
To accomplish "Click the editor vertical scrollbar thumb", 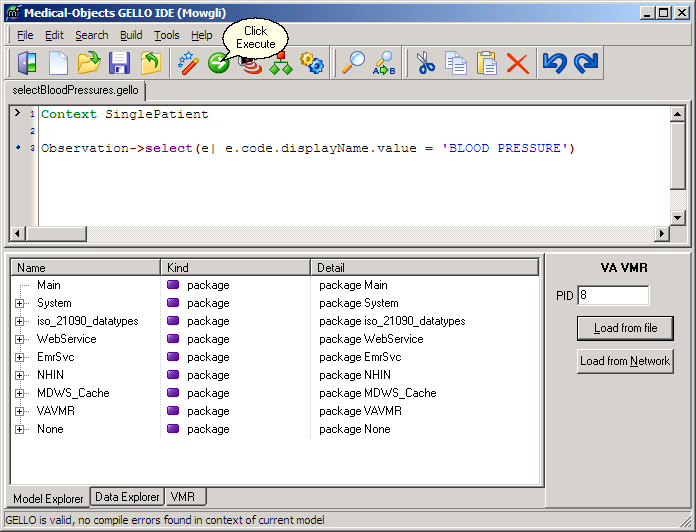I will tap(677, 156).
